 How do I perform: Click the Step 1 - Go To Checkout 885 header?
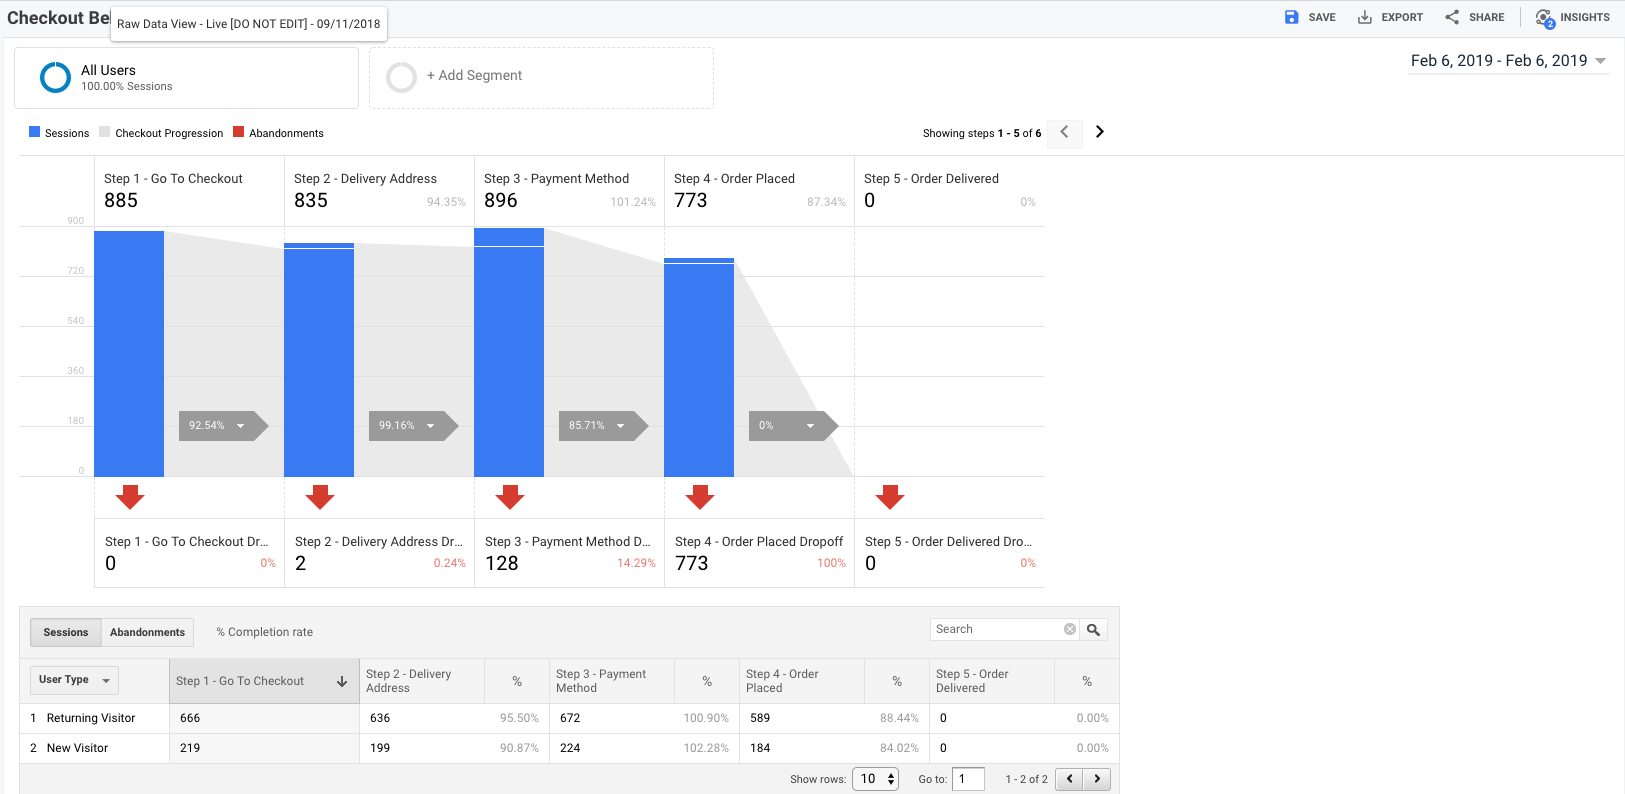pos(189,190)
